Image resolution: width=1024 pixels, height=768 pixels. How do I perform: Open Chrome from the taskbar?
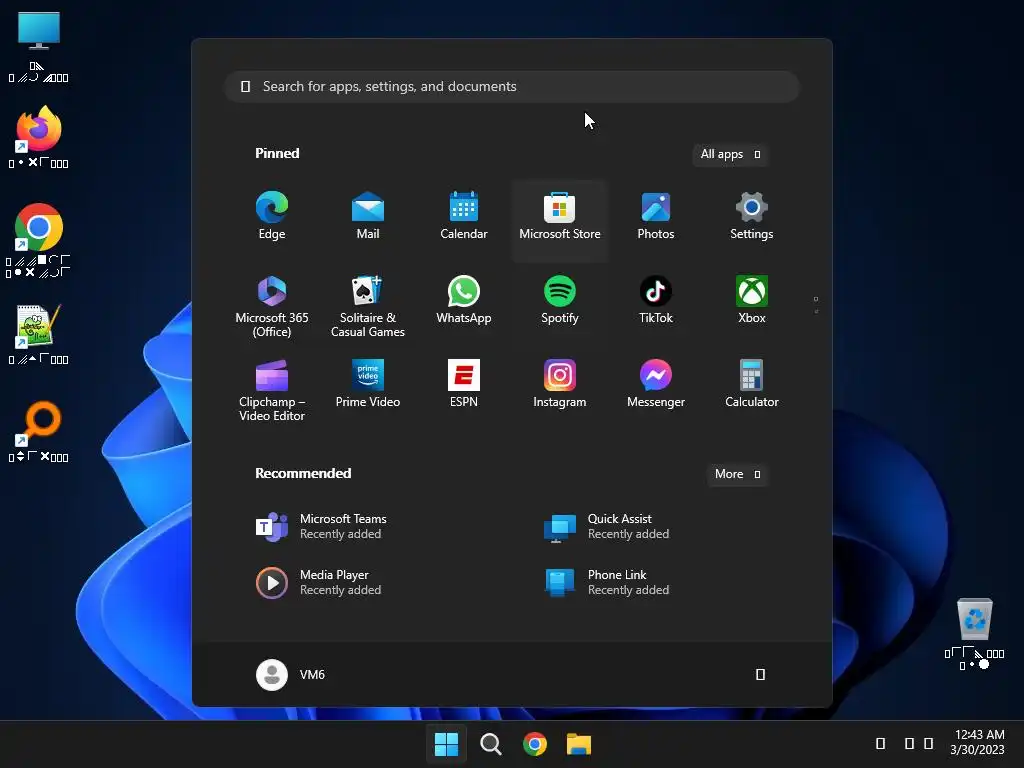point(535,744)
